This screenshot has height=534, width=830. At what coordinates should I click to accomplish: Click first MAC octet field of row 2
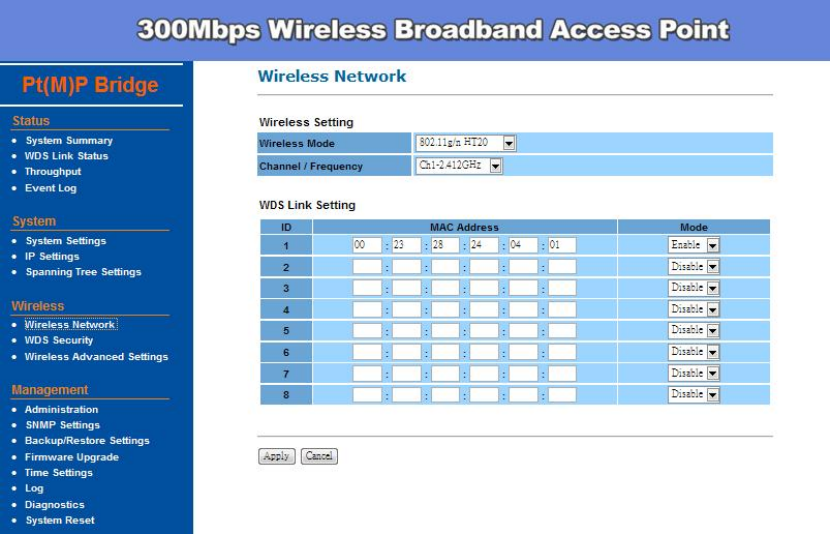click(x=367, y=267)
